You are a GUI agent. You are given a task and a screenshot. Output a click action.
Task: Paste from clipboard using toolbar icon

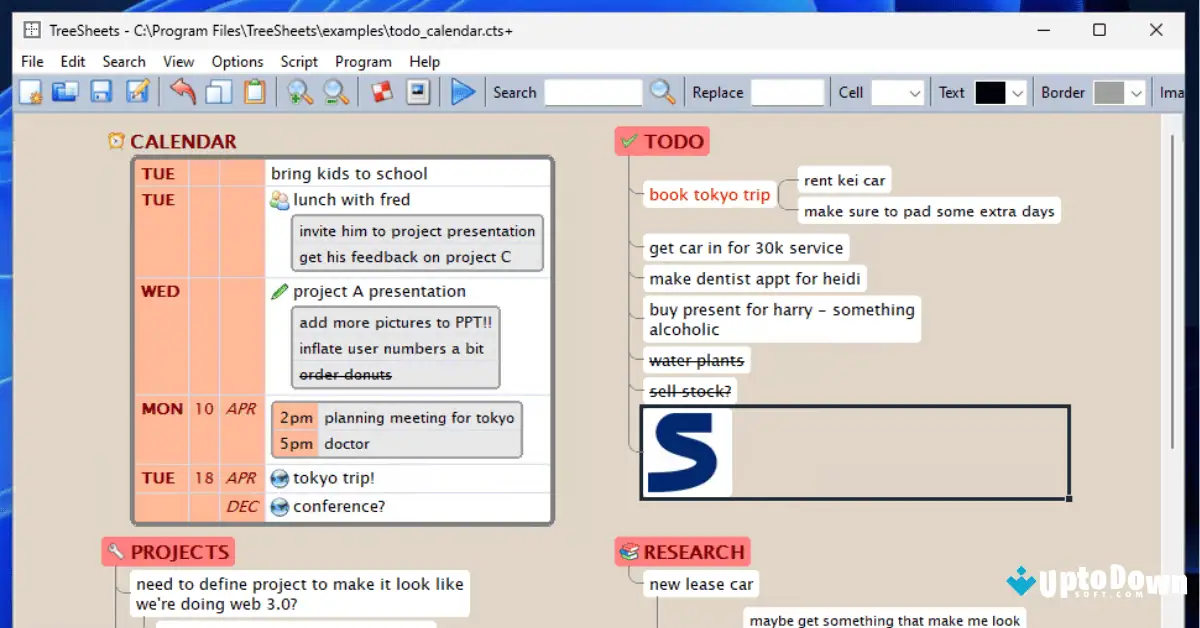click(255, 91)
